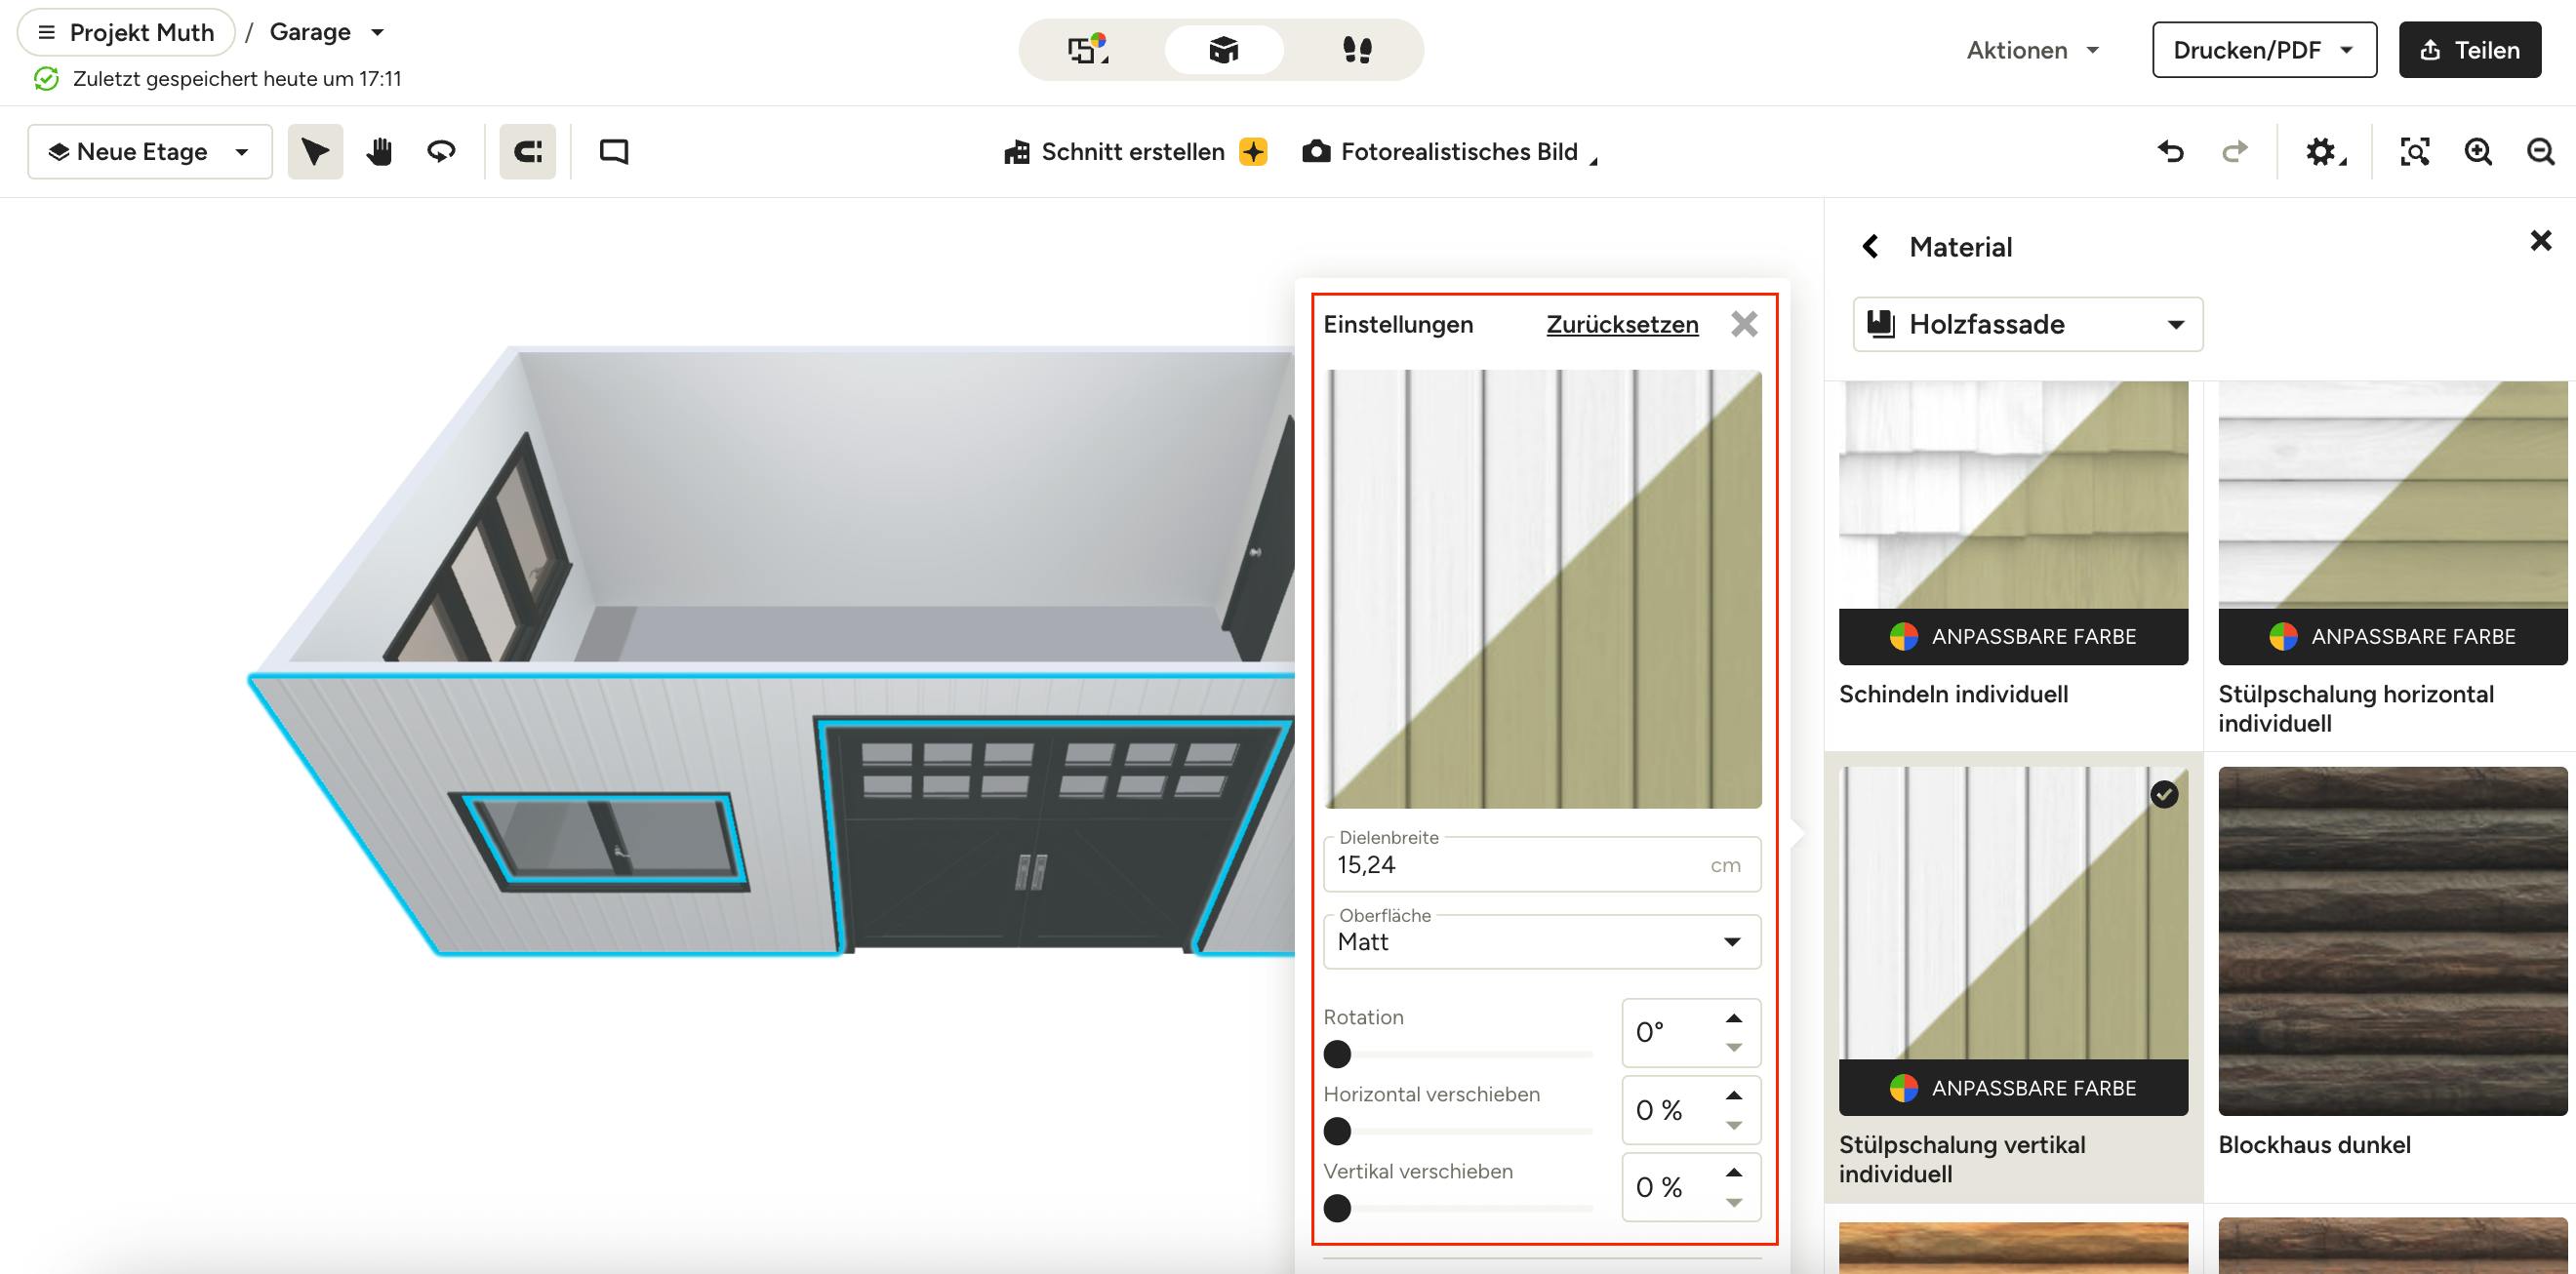Add a comment with the speech bubble tool

[x=614, y=152]
